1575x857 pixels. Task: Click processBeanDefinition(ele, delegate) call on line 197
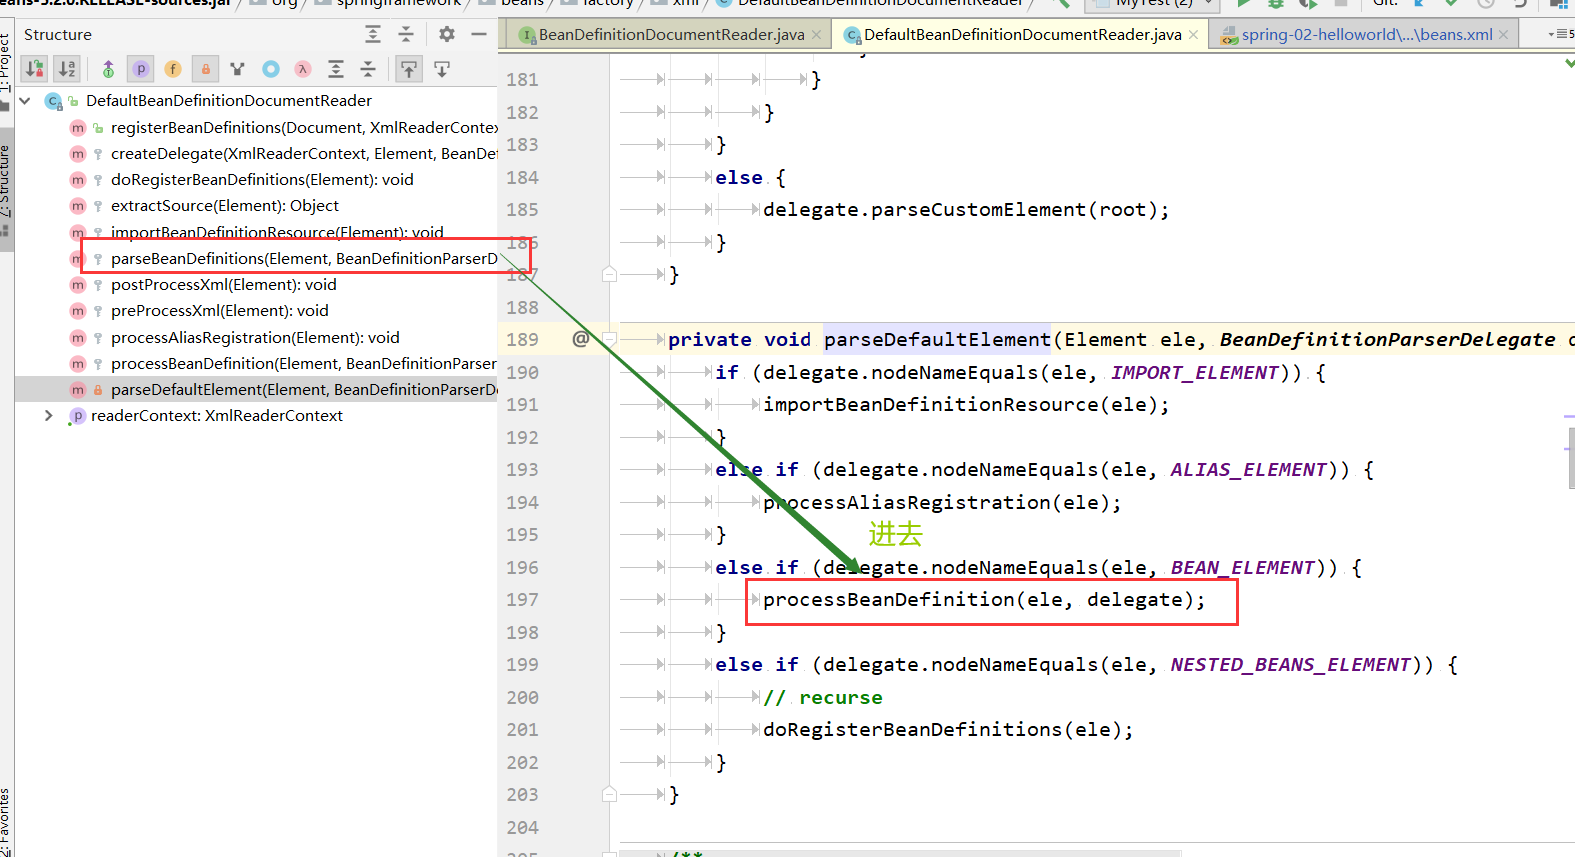(984, 600)
